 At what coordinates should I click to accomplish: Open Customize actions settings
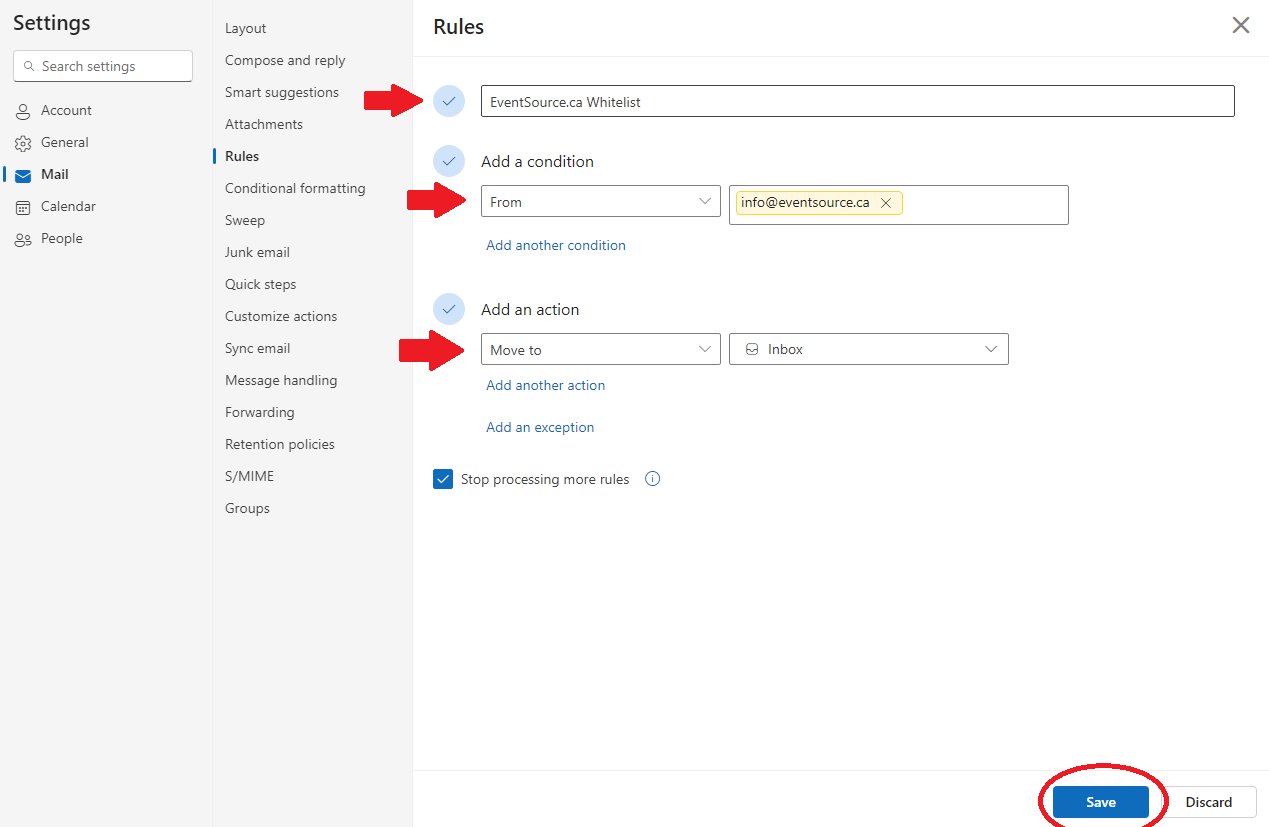pyautogui.click(x=281, y=317)
